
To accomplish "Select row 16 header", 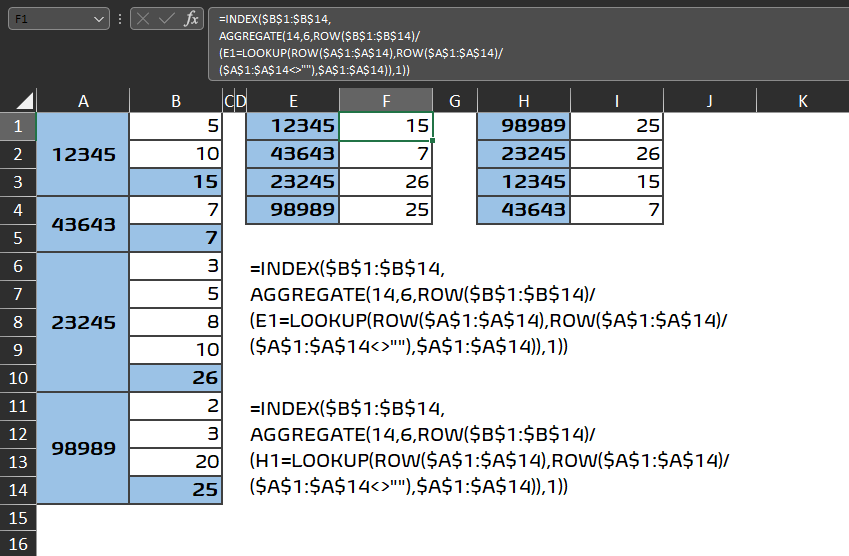I will 18,544.
